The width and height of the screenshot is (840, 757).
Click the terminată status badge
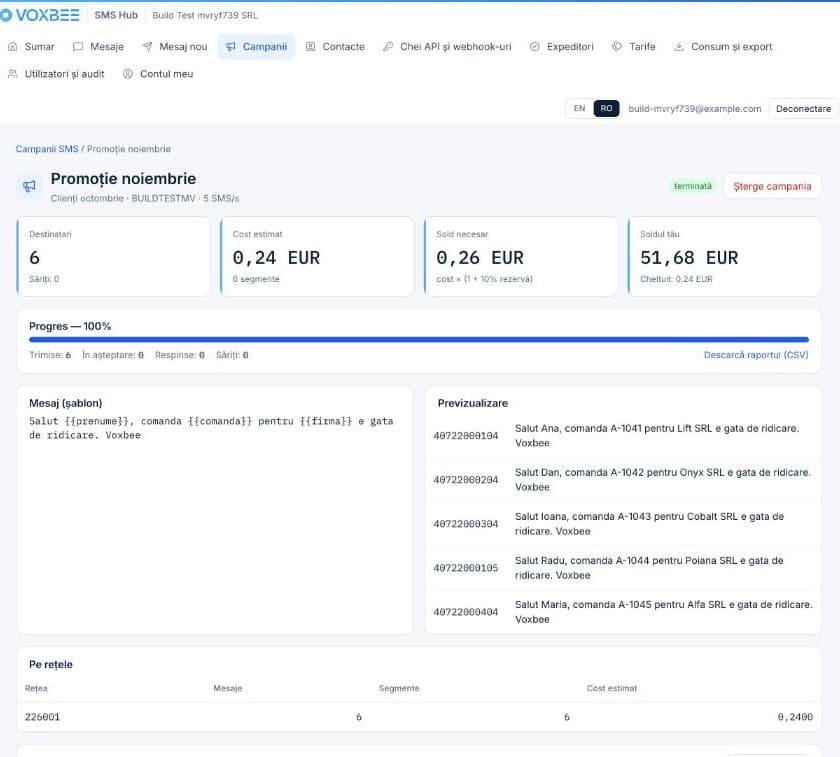tap(693, 186)
